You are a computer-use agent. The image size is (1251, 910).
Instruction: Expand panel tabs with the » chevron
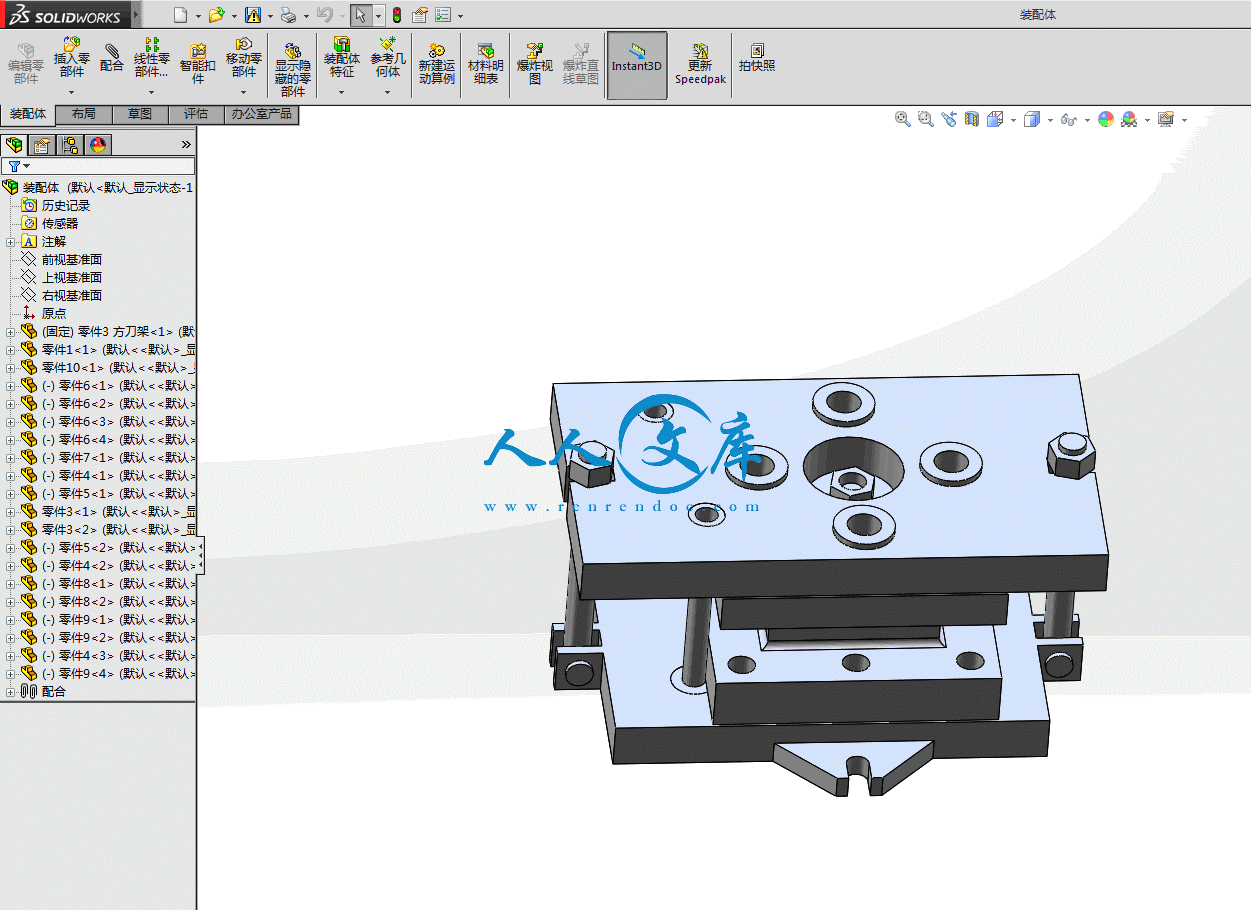tap(186, 145)
